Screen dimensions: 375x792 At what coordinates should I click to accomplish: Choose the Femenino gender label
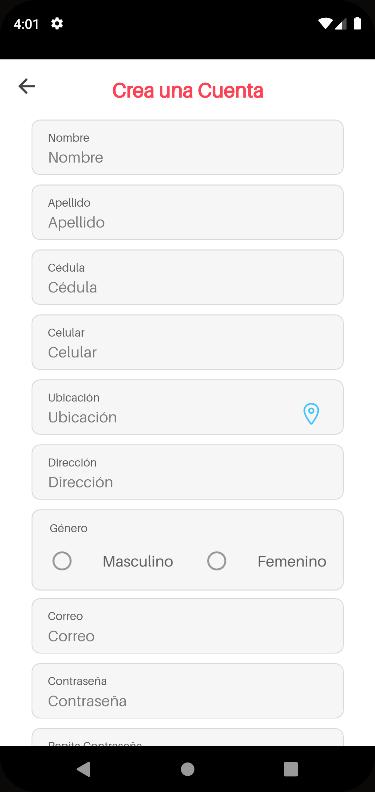click(292, 562)
